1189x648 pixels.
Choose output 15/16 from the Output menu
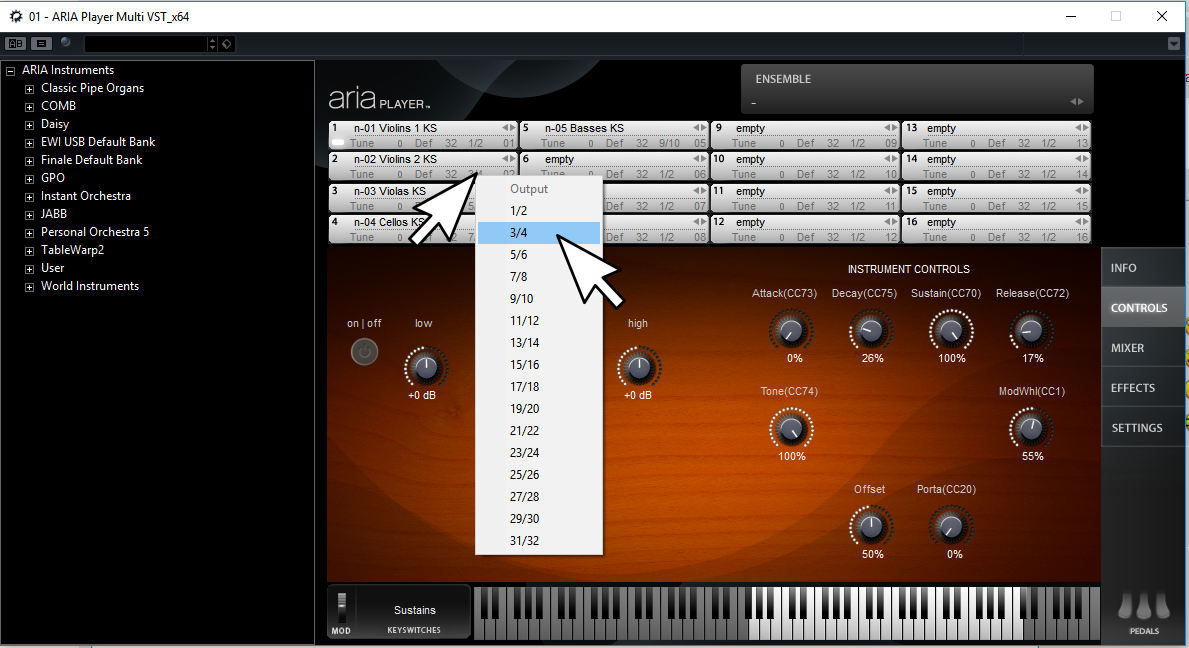point(539,365)
